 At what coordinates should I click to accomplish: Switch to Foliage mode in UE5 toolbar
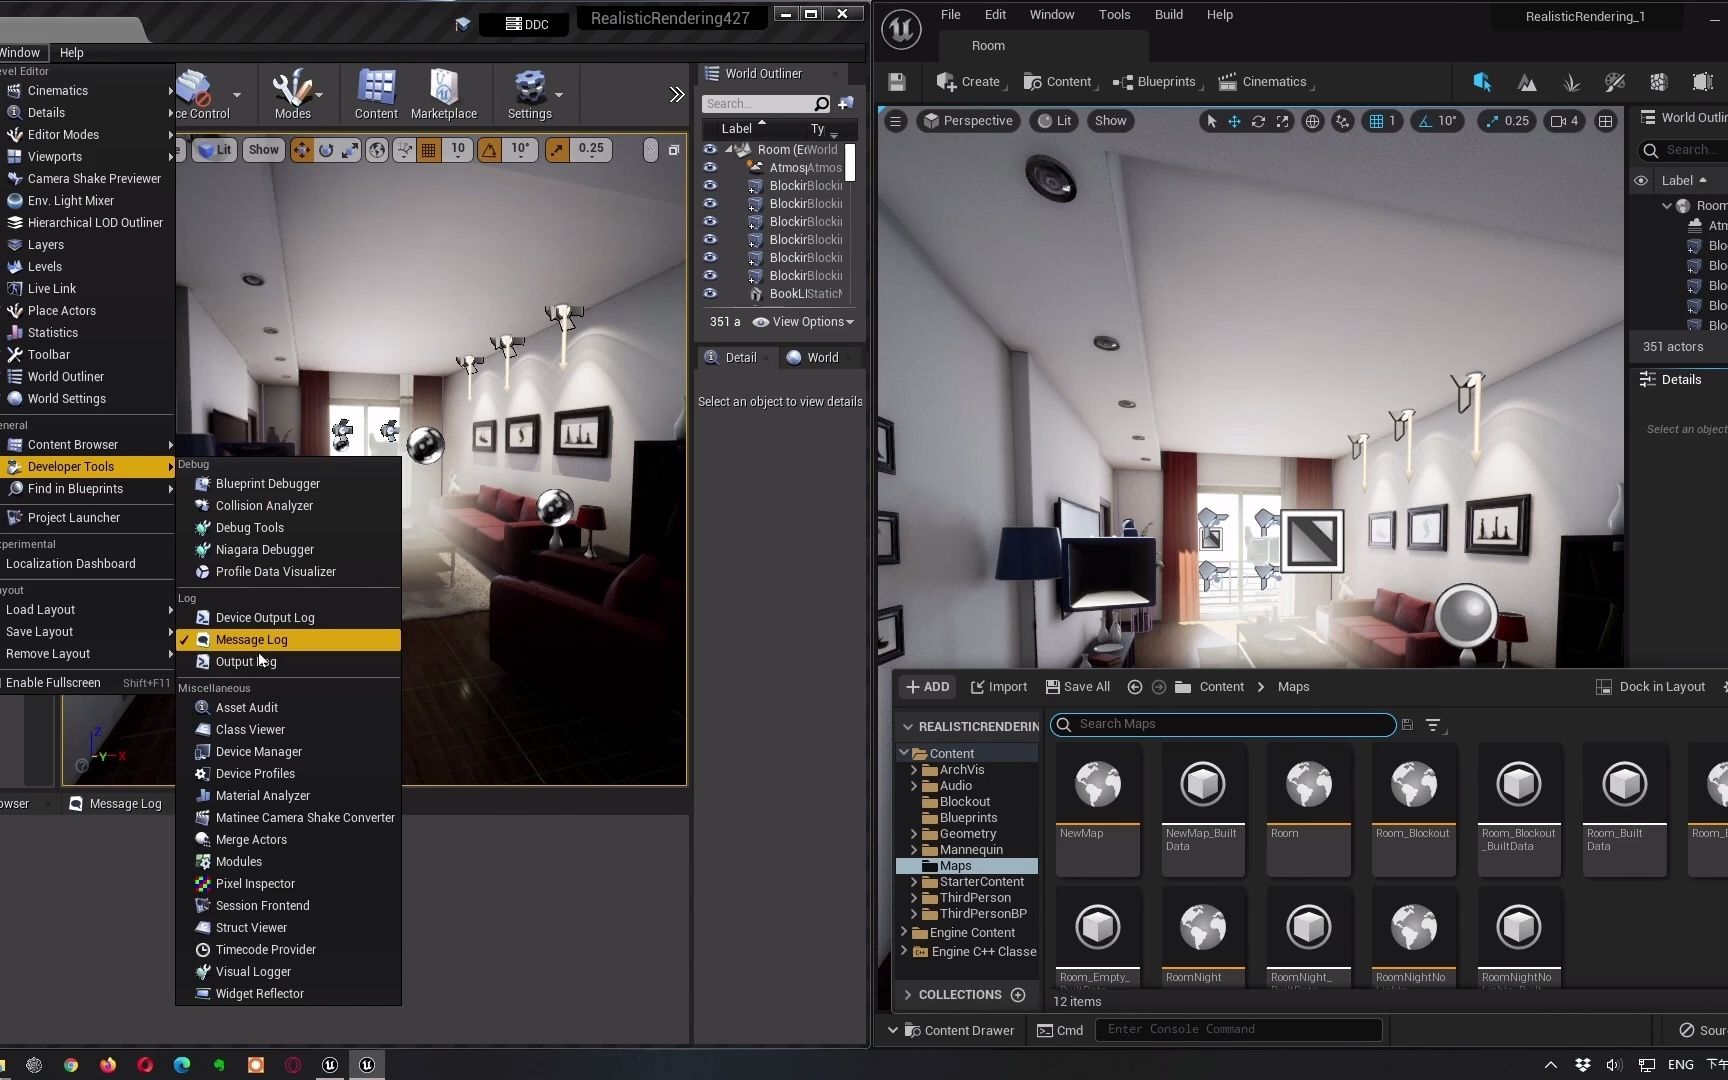(1571, 82)
